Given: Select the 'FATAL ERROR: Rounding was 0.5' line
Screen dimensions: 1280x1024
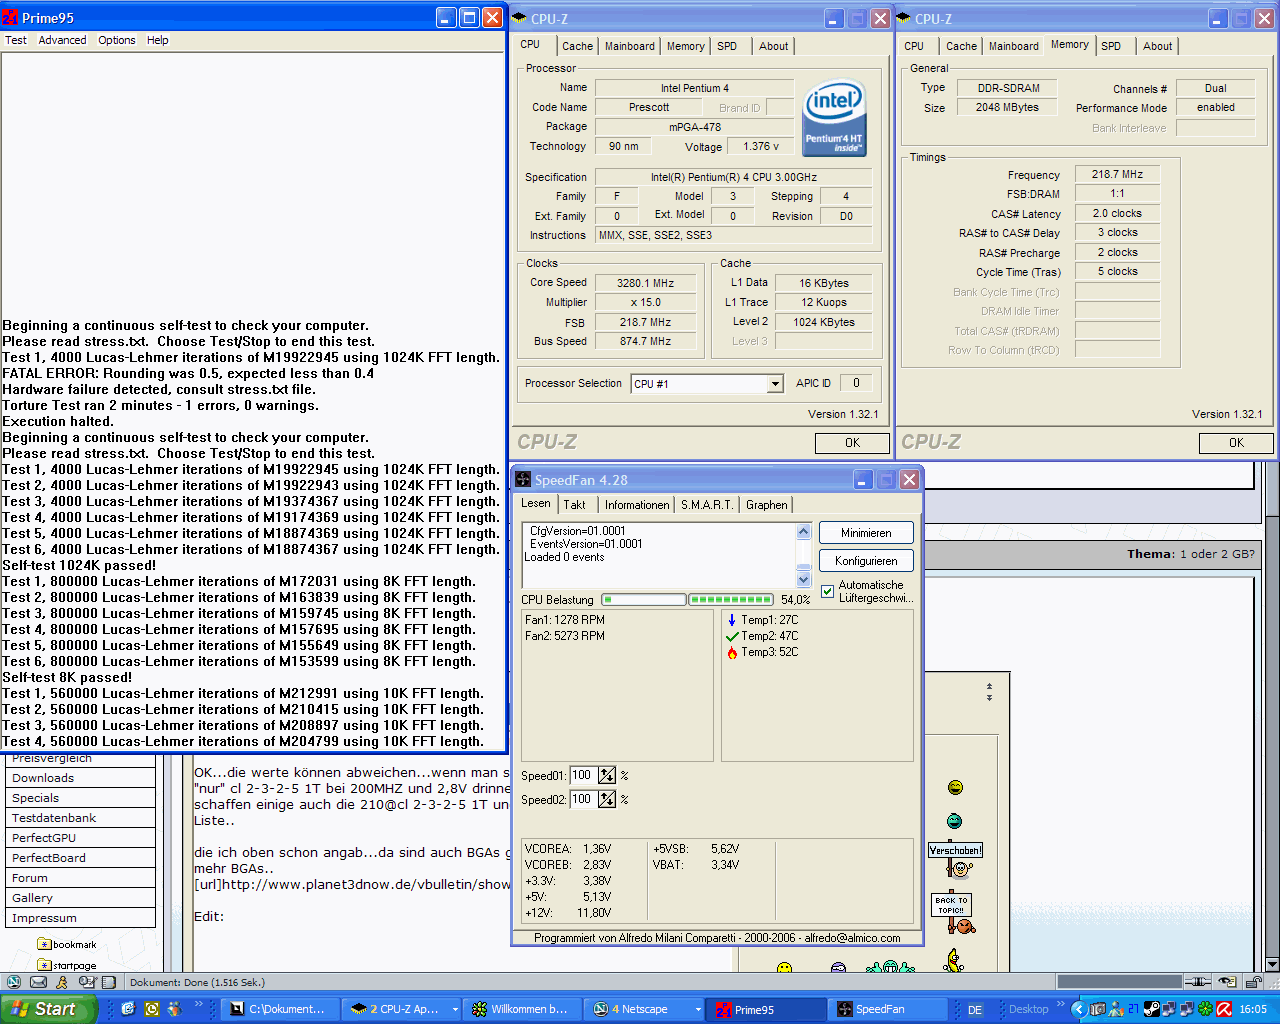Looking at the screenshot, I should [x=188, y=373].
